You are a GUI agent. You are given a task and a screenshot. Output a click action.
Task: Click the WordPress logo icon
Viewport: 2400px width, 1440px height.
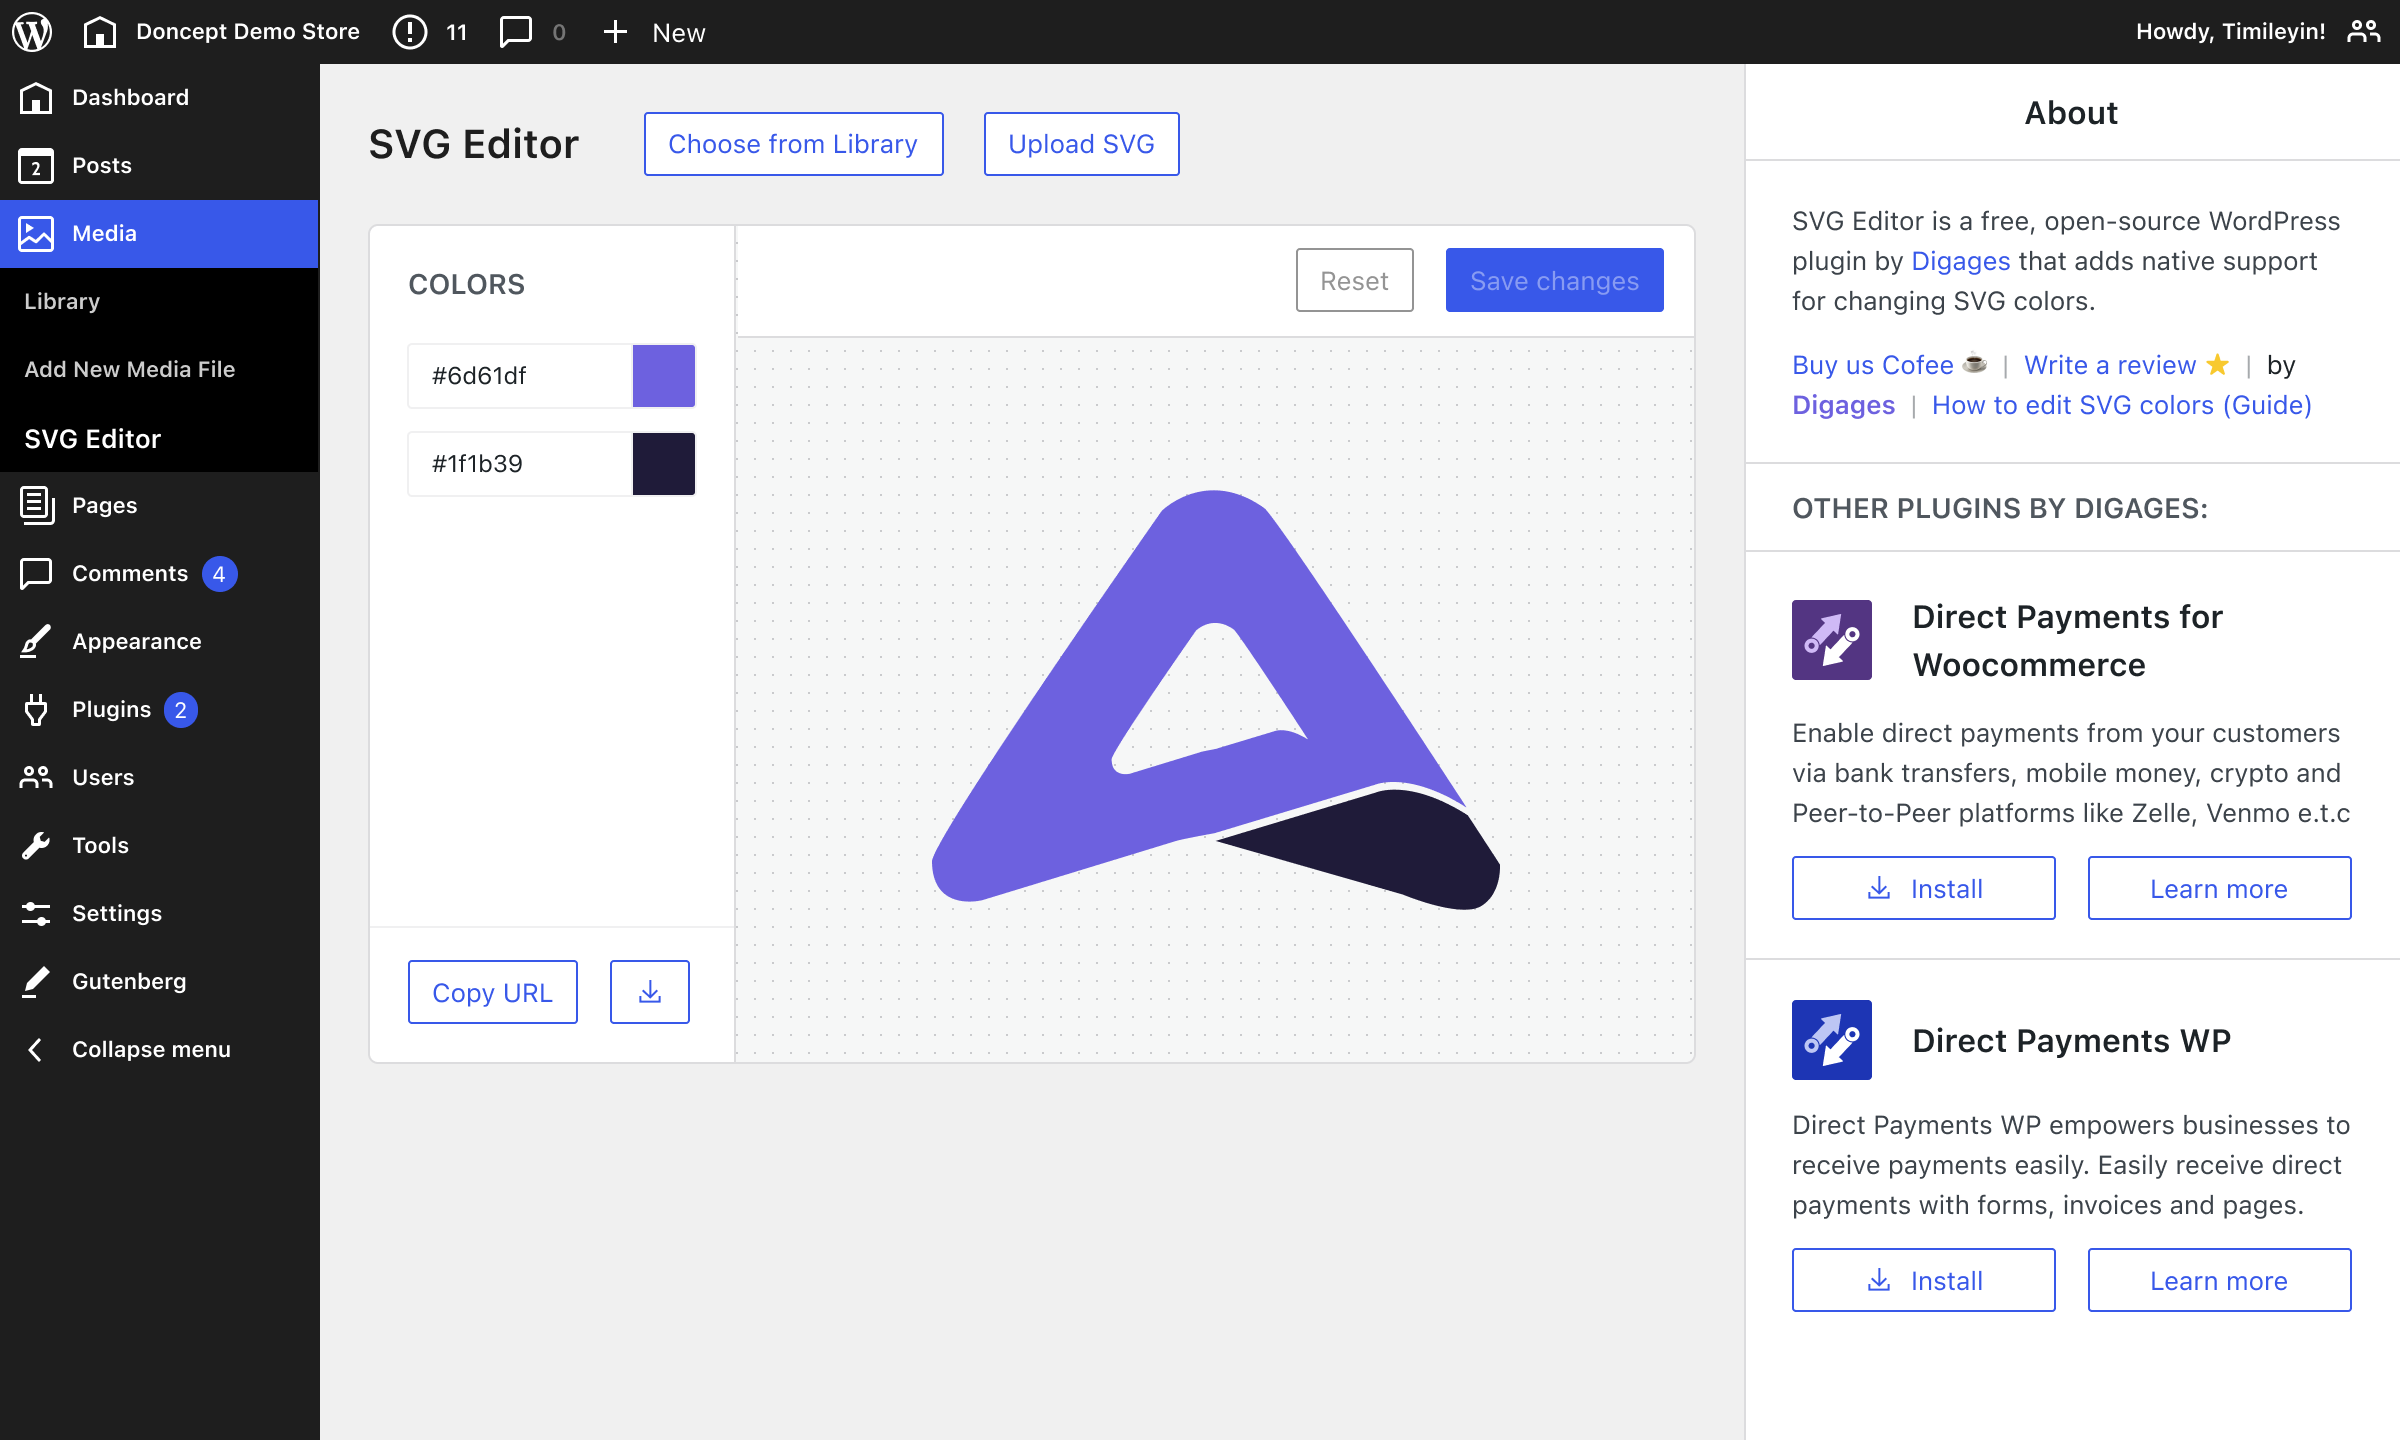[32, 32]
